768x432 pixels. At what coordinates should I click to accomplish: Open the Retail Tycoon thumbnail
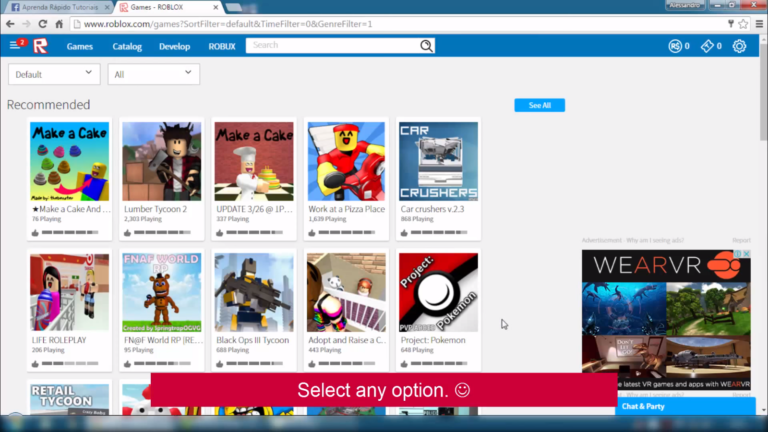(70, 399)
